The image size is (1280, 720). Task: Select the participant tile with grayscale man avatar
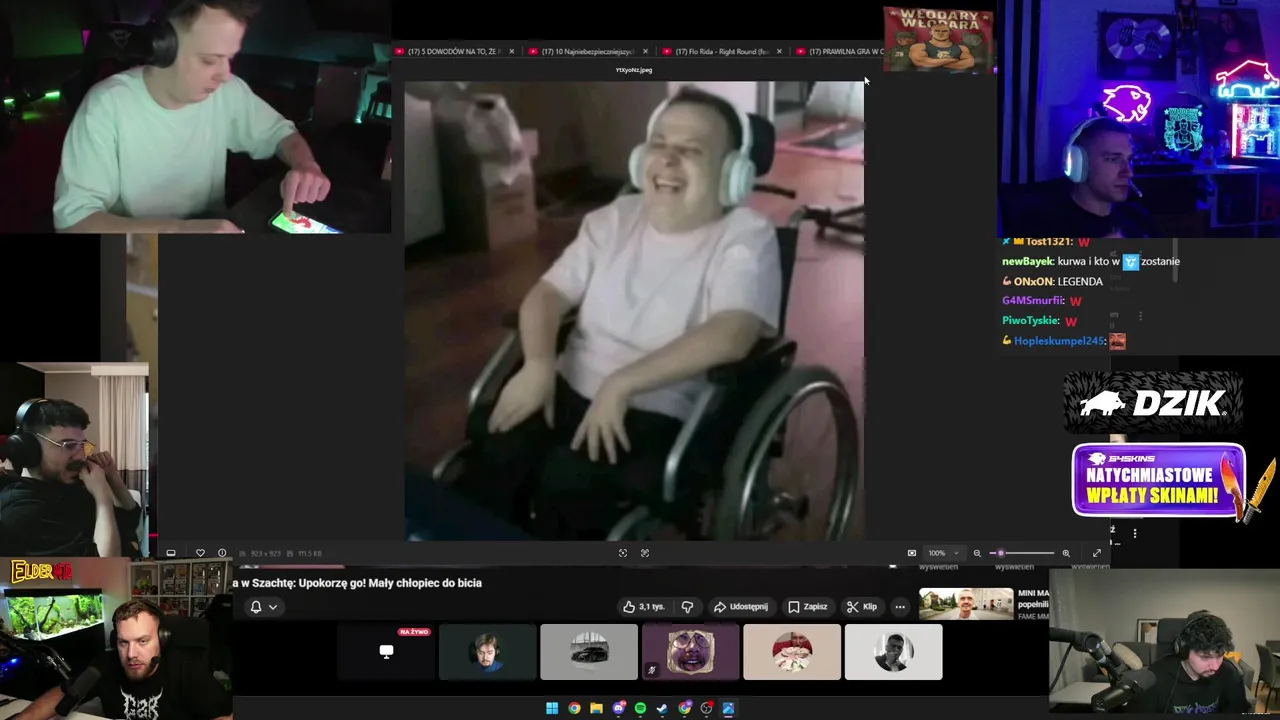893,652
